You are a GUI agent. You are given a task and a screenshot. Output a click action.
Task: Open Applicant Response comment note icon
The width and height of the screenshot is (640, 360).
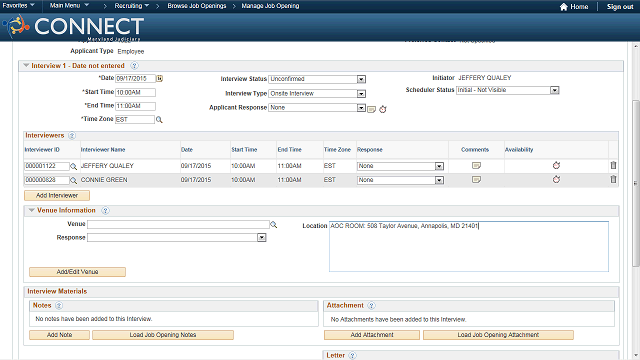click(x=371, y=109)
